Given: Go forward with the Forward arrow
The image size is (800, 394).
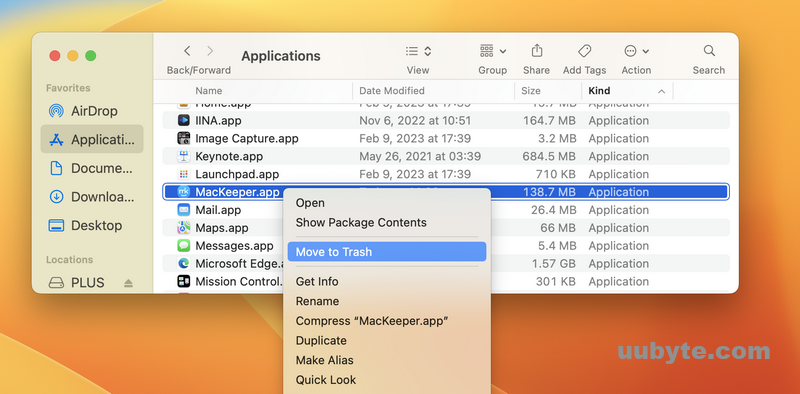Looking at the screenshot, I should 210,51.
